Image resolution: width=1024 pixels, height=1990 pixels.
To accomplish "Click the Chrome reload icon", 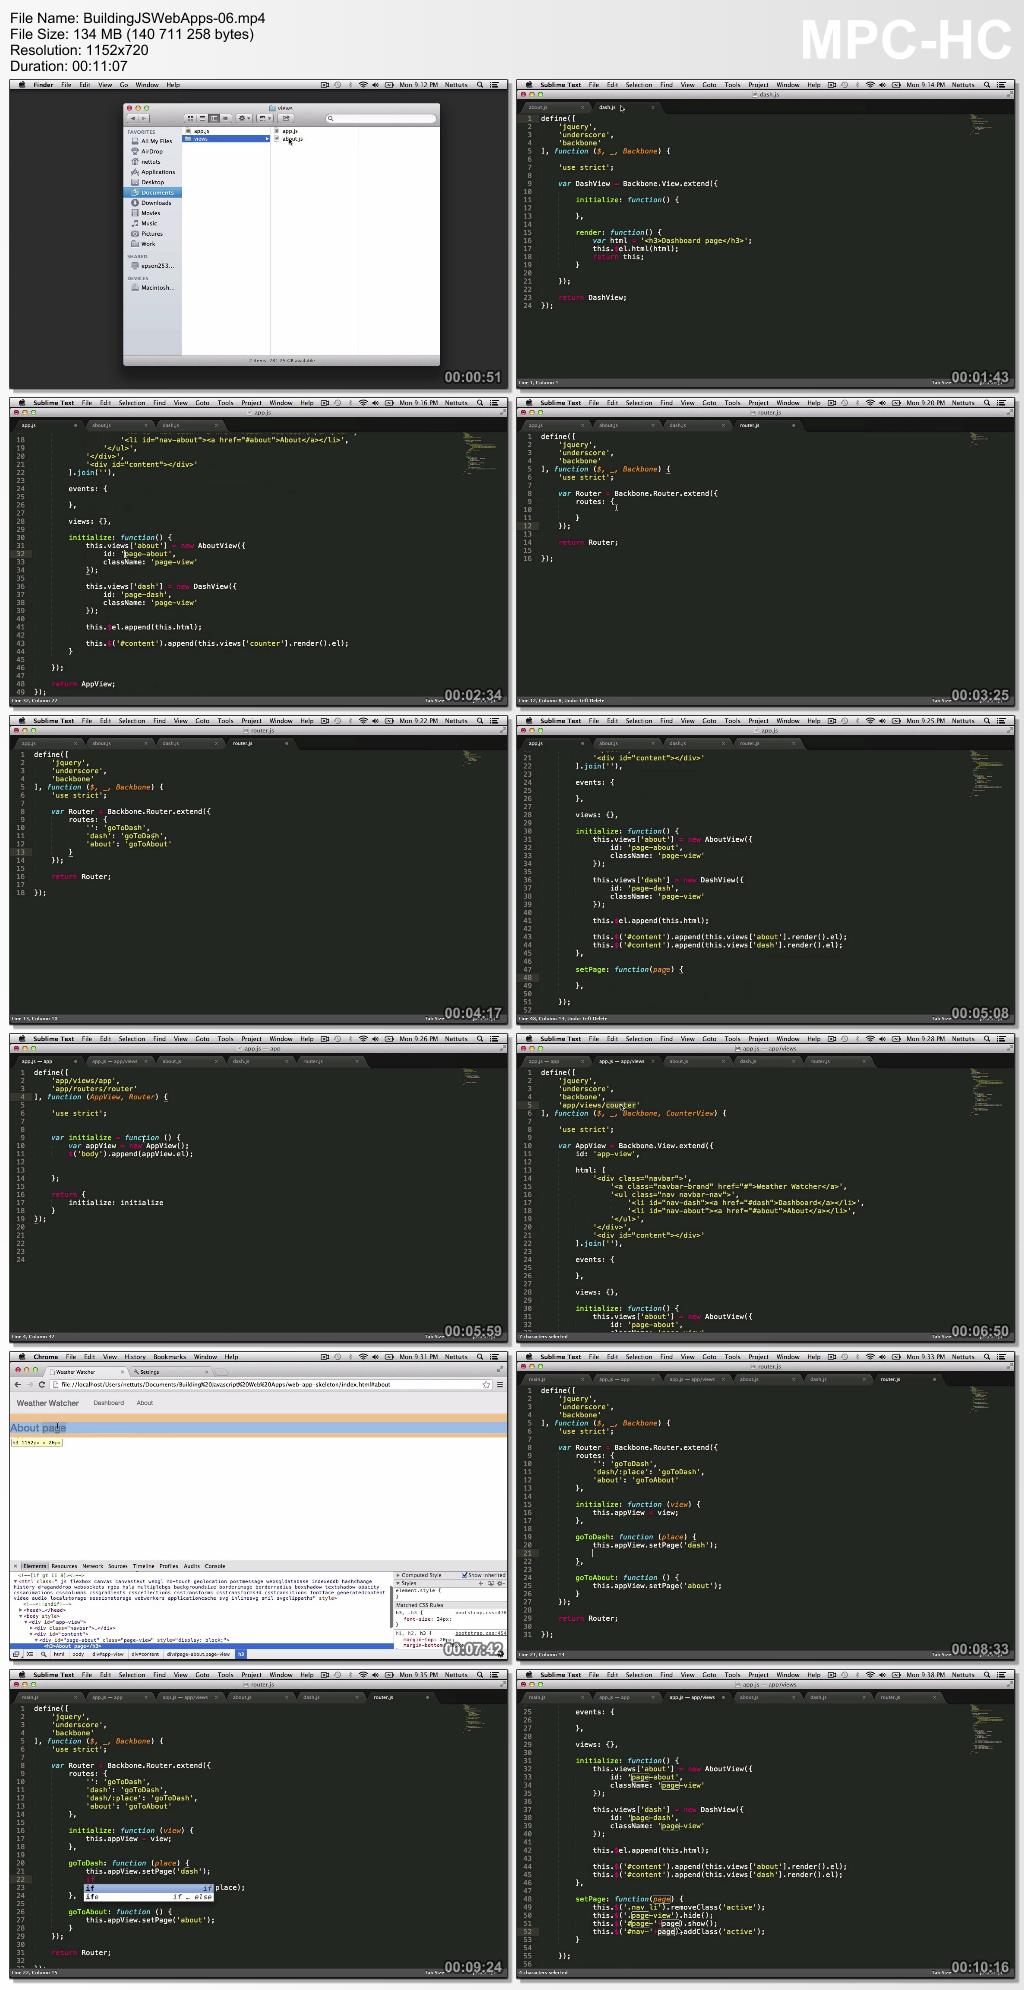I will 42,1384.
